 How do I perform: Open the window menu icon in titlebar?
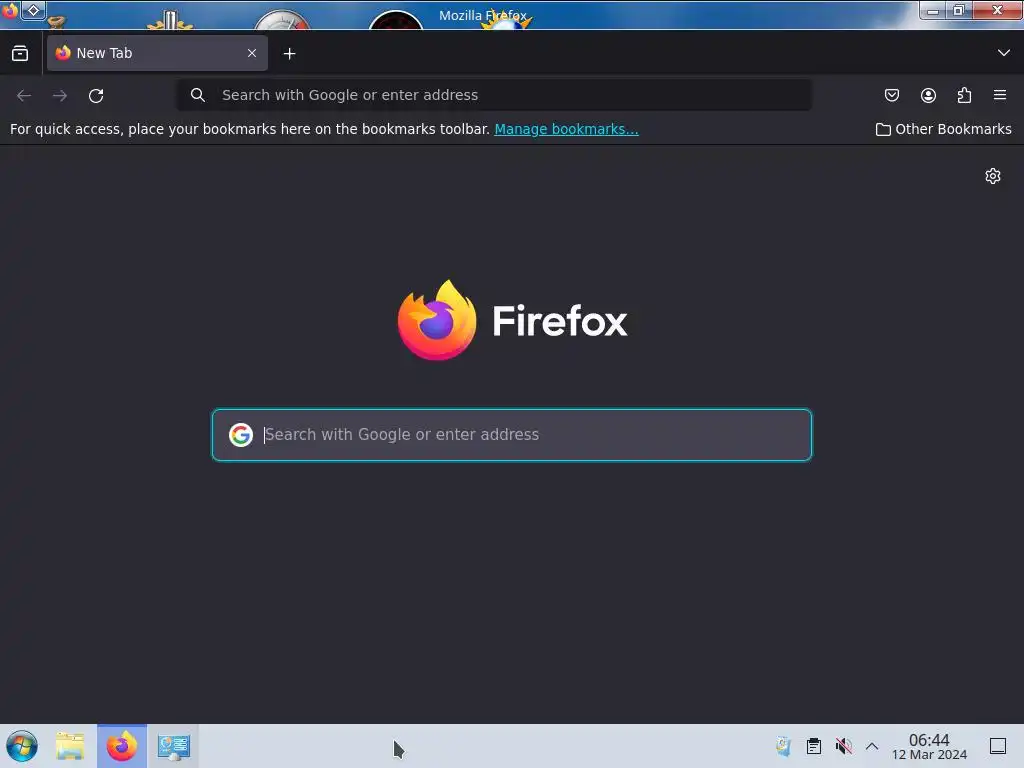pyautogui.click(x=10, y=10)
